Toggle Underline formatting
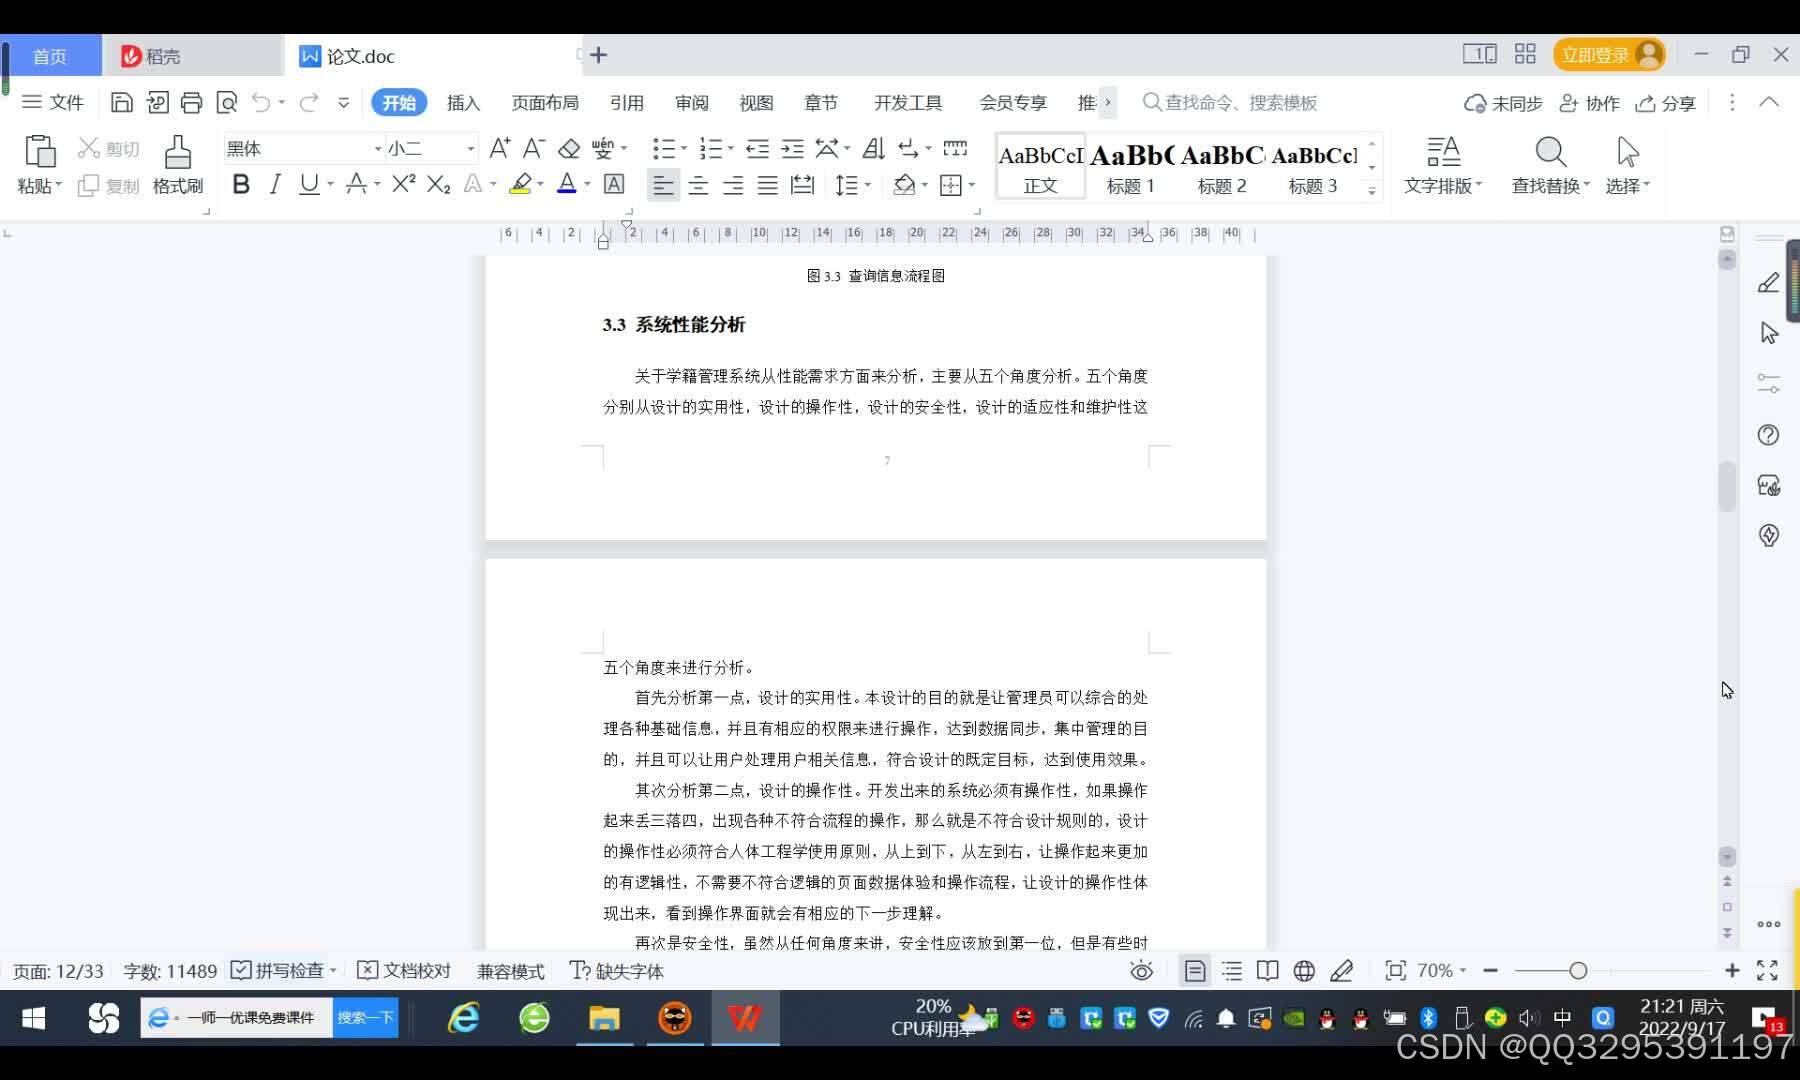The width and height of the screenshot is (1800, 1080). (x=309, y=184)
